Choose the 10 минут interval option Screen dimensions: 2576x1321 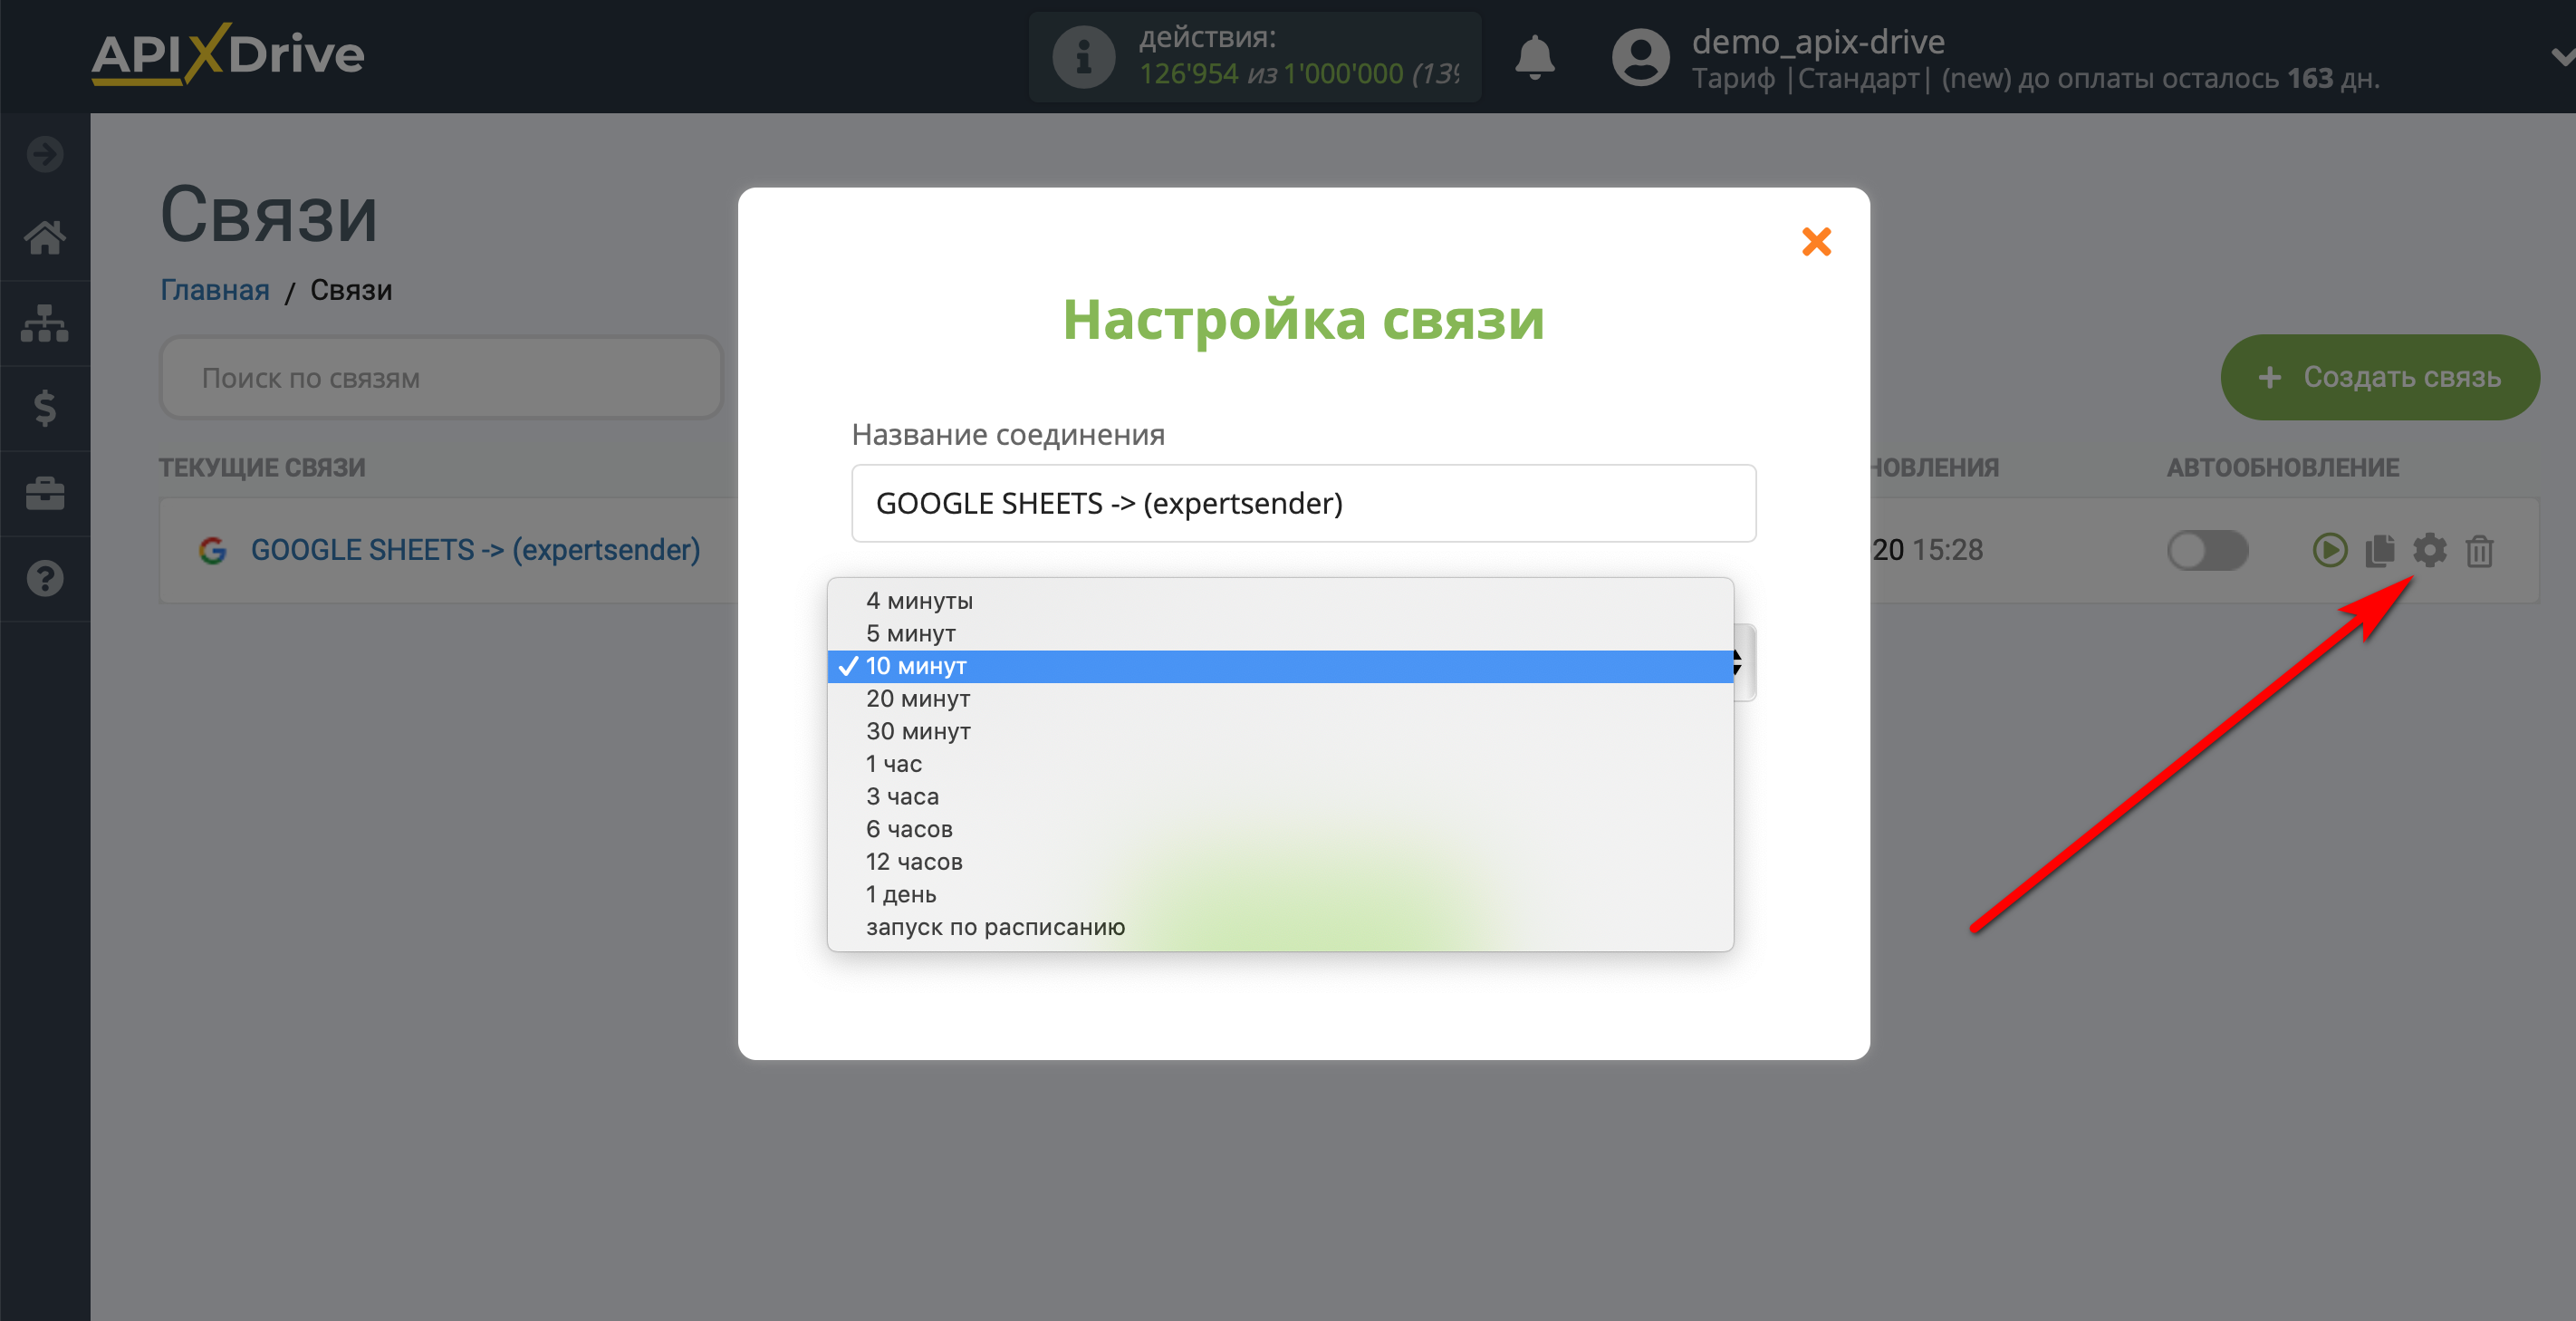point(1280,666)
